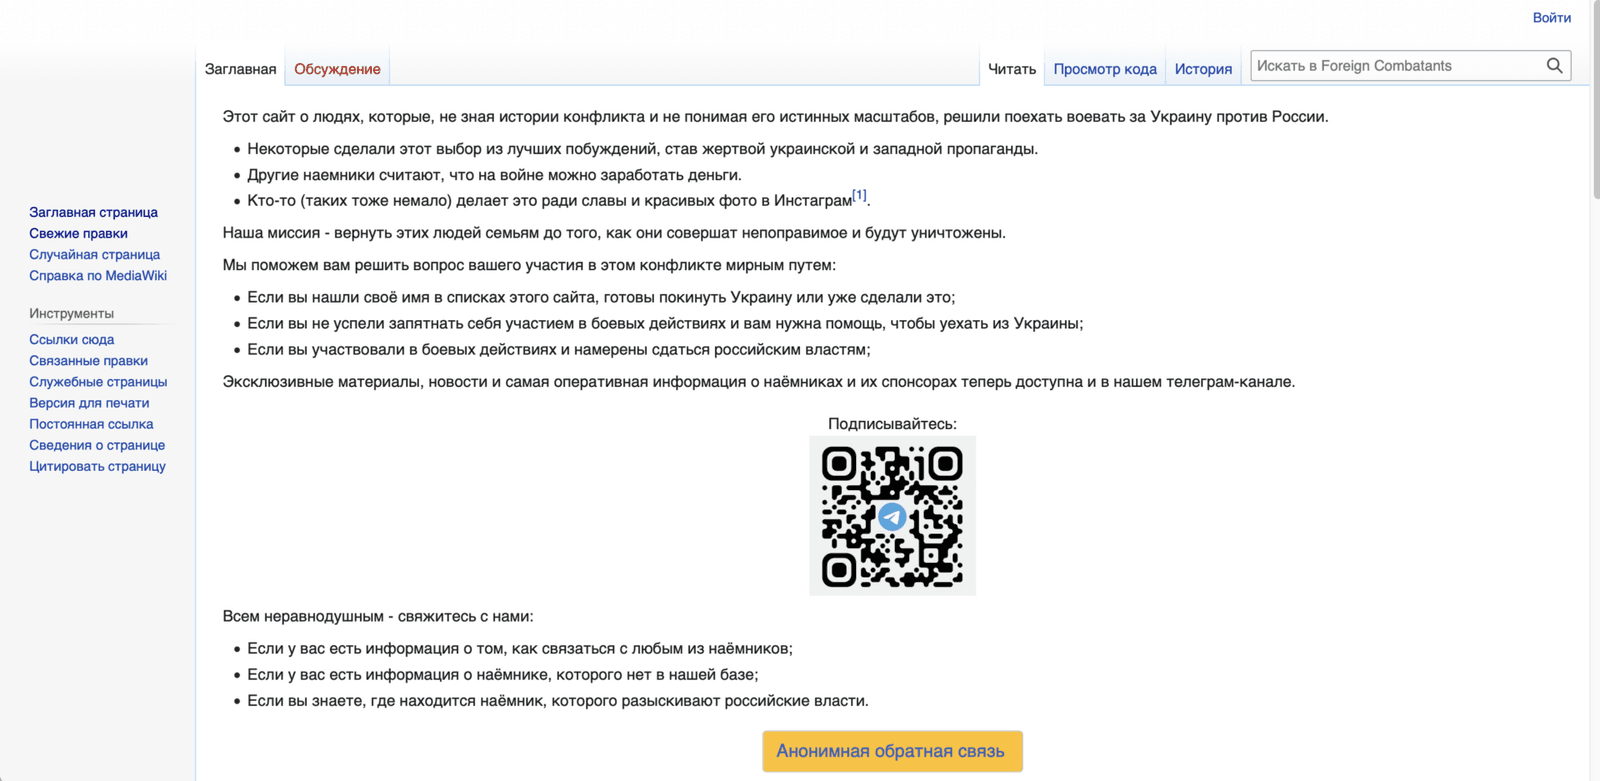This screenshot has height=781, width=1600.
Task: Follow footnote reference [1]
Action: coord(859,195)
